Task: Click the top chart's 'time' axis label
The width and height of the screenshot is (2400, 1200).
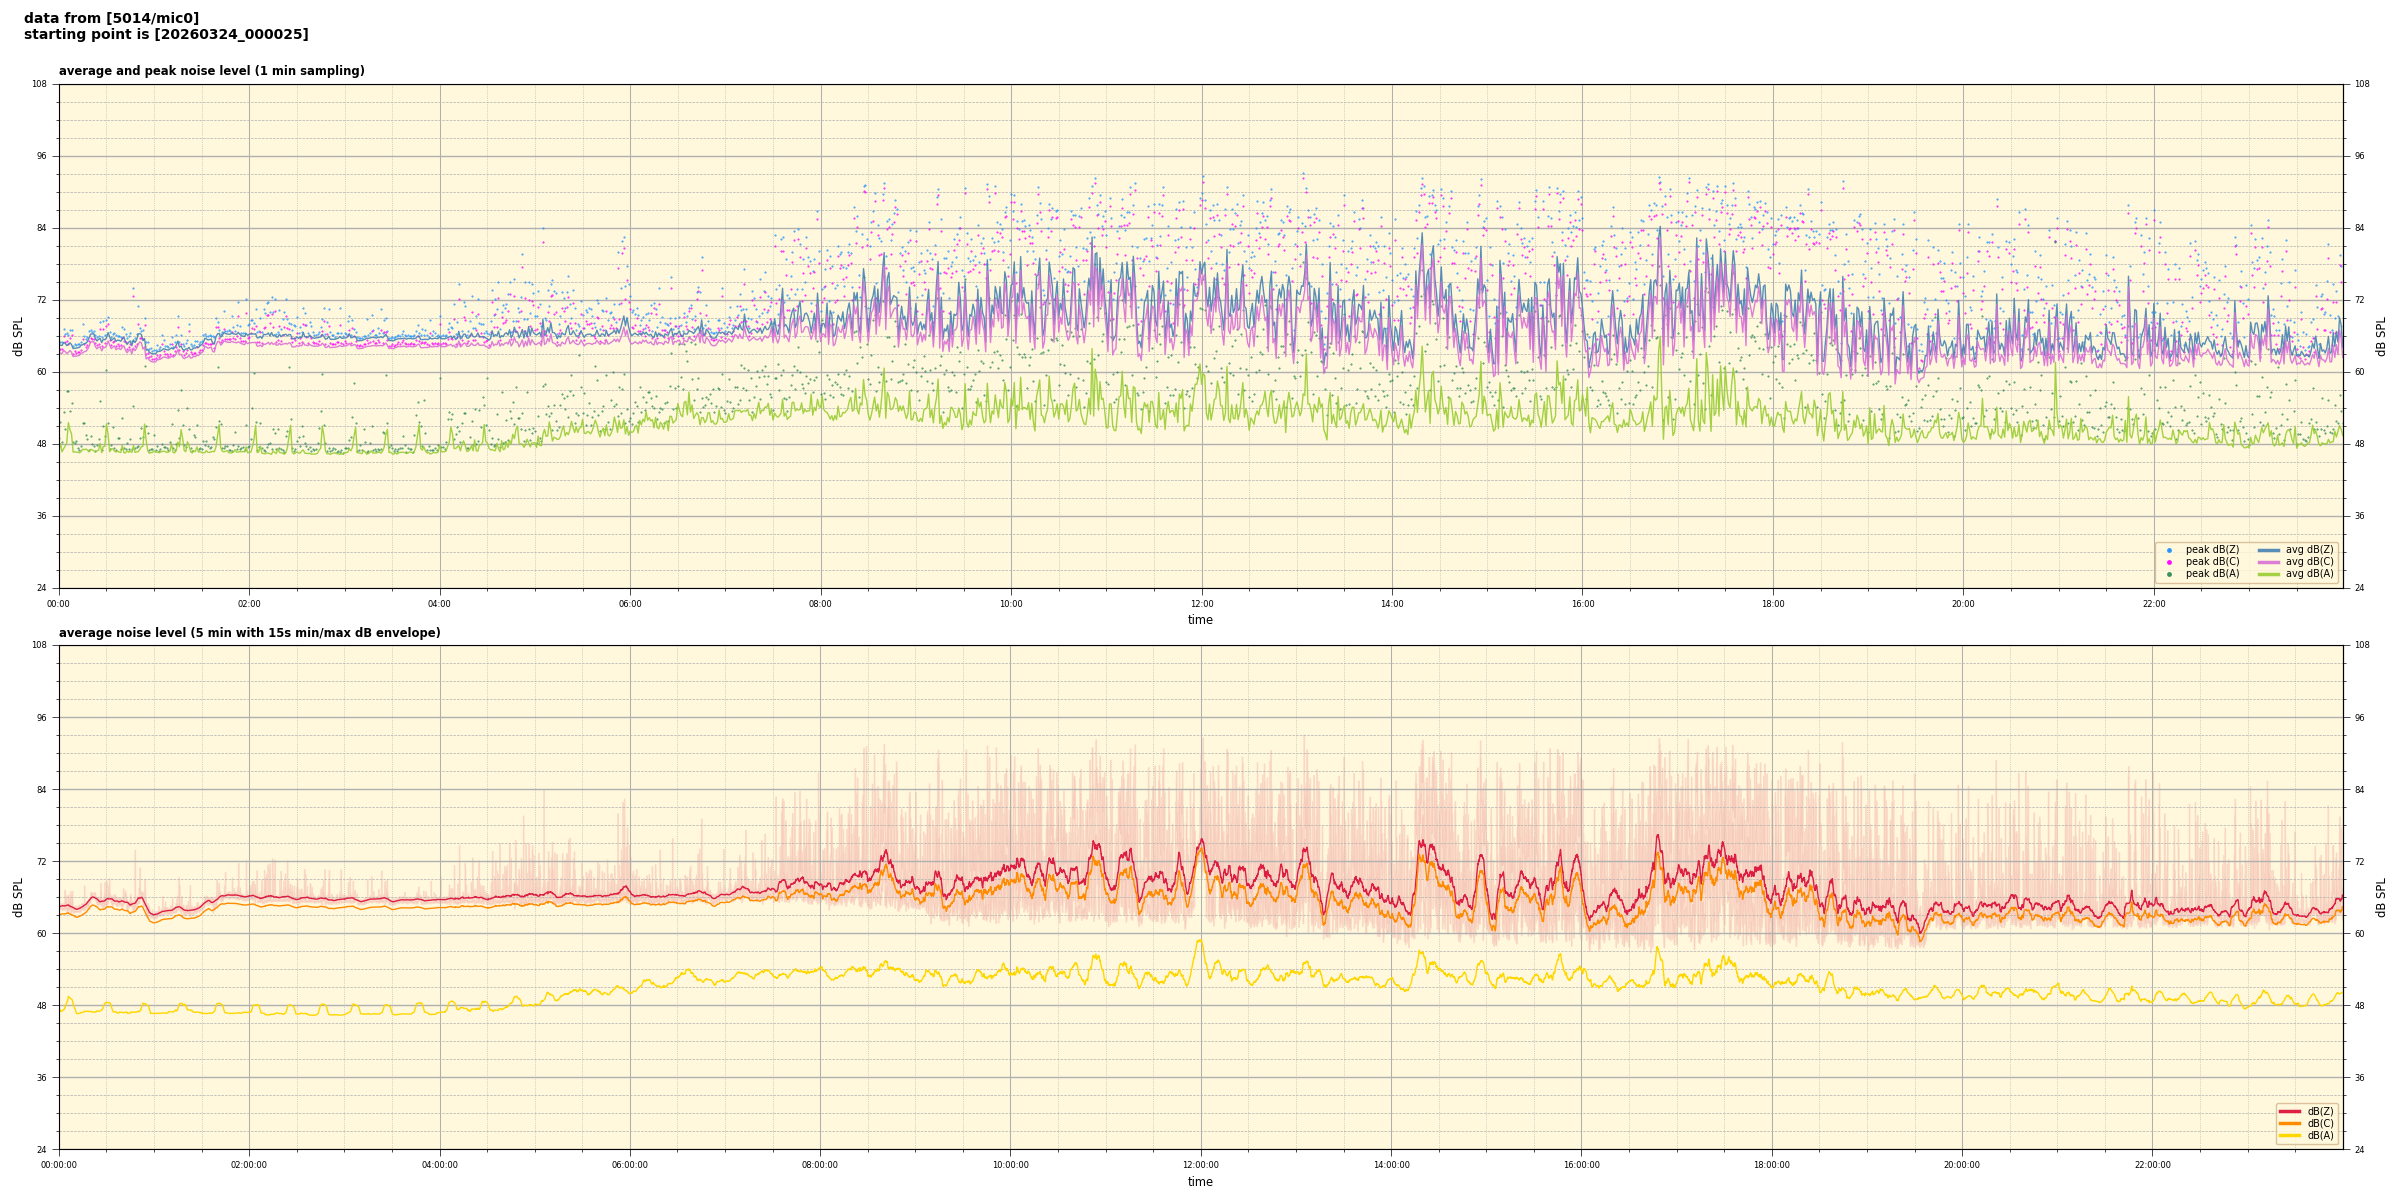Action: (x=1200, y=620)
